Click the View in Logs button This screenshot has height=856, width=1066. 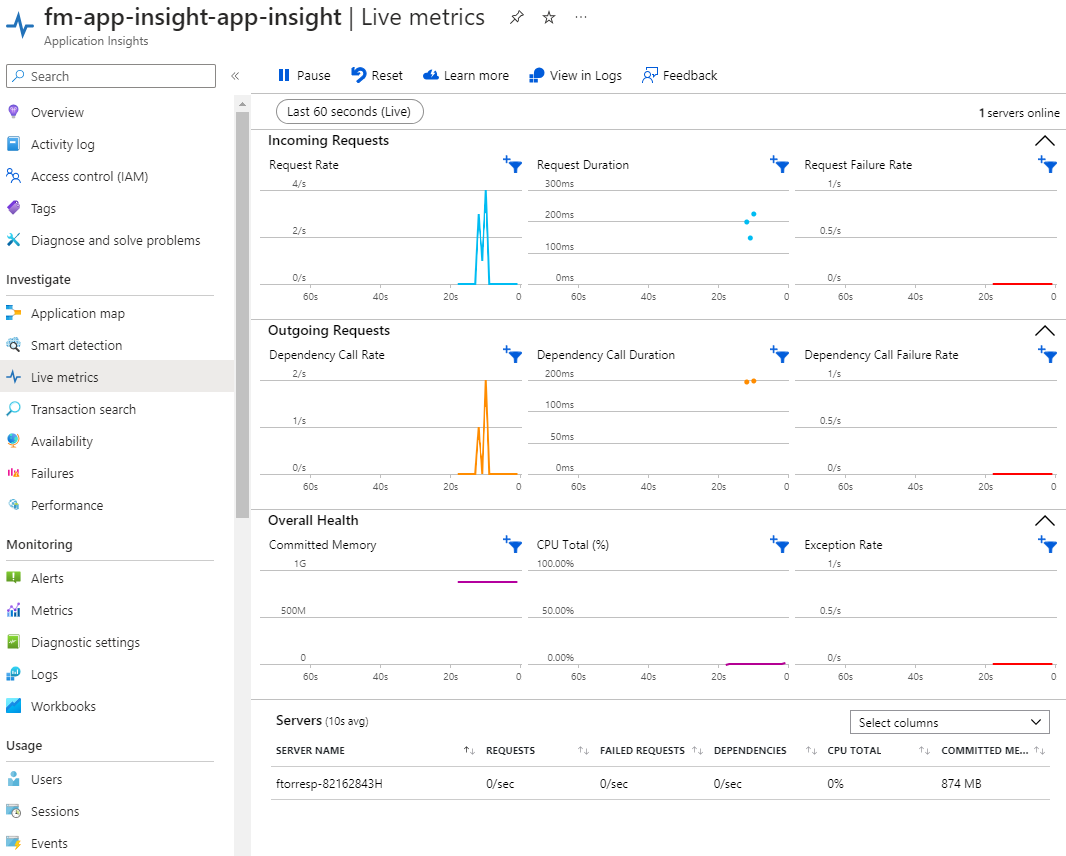pos(575,75)
